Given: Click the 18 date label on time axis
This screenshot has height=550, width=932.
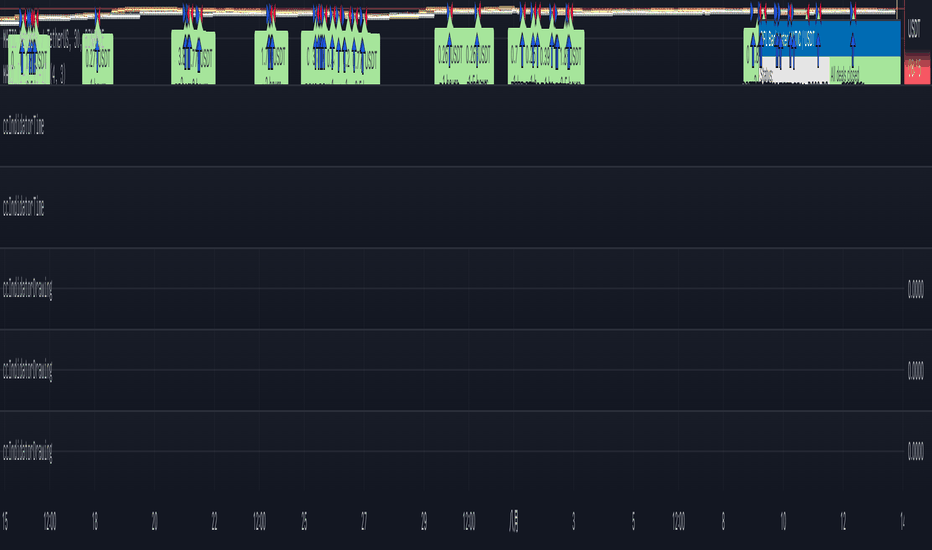Looking at the screenshot, I should pyautogui.click(x=95, y=521).
